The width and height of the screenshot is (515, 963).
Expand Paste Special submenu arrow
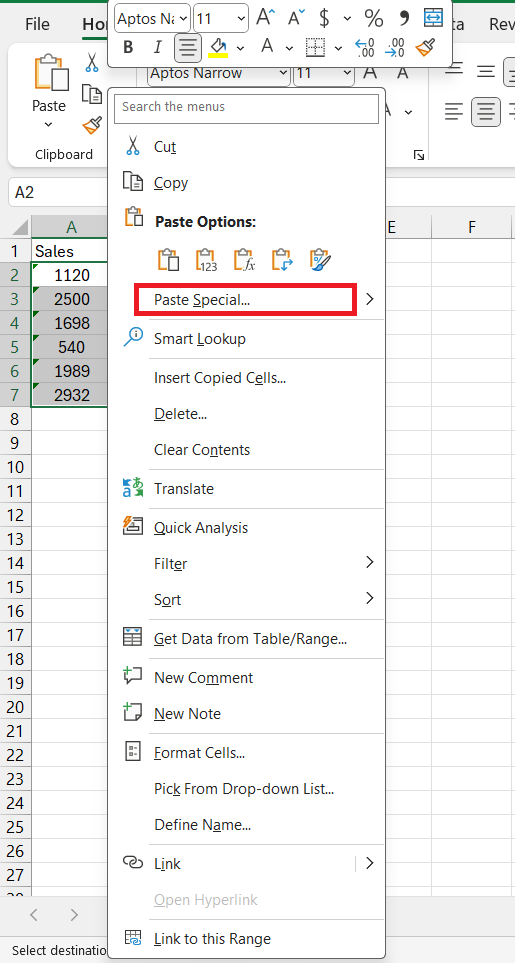pyautogui.click(x=370, y=299)
